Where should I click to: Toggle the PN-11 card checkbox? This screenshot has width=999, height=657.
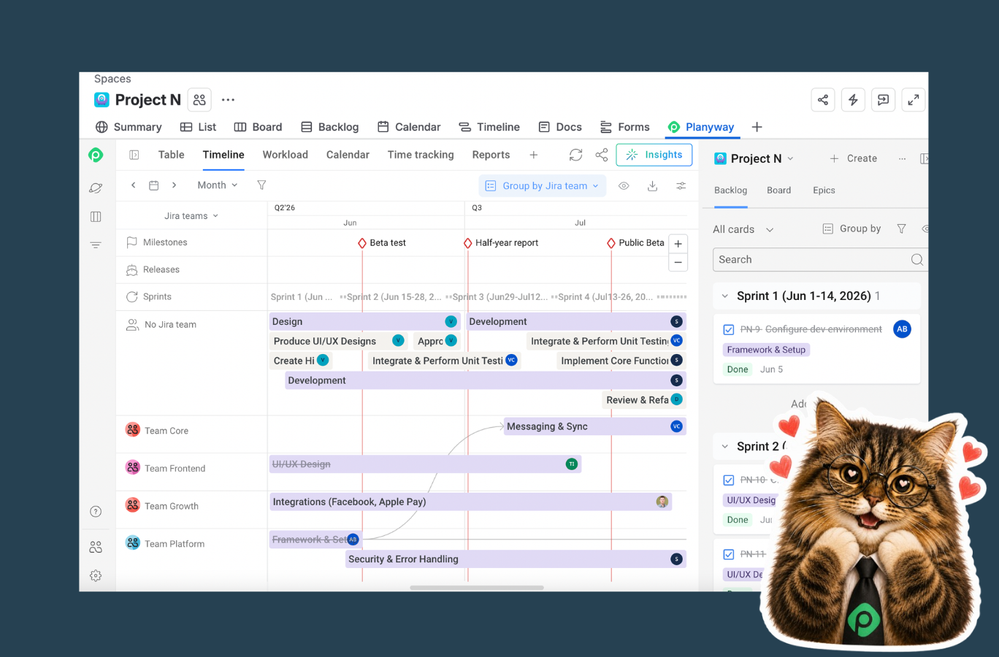click(729, 554)
